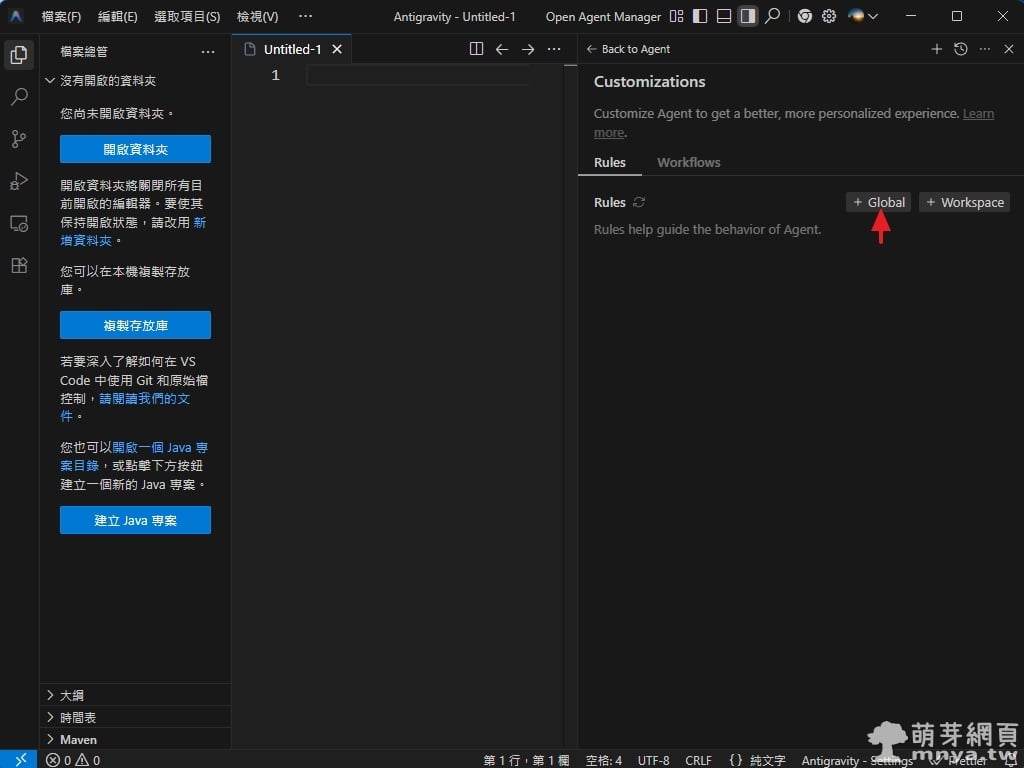Image resolution: width=1024 pixels, height=768 pixels.
Task: Open the Source Control view icon
Action: click(19, 139)
